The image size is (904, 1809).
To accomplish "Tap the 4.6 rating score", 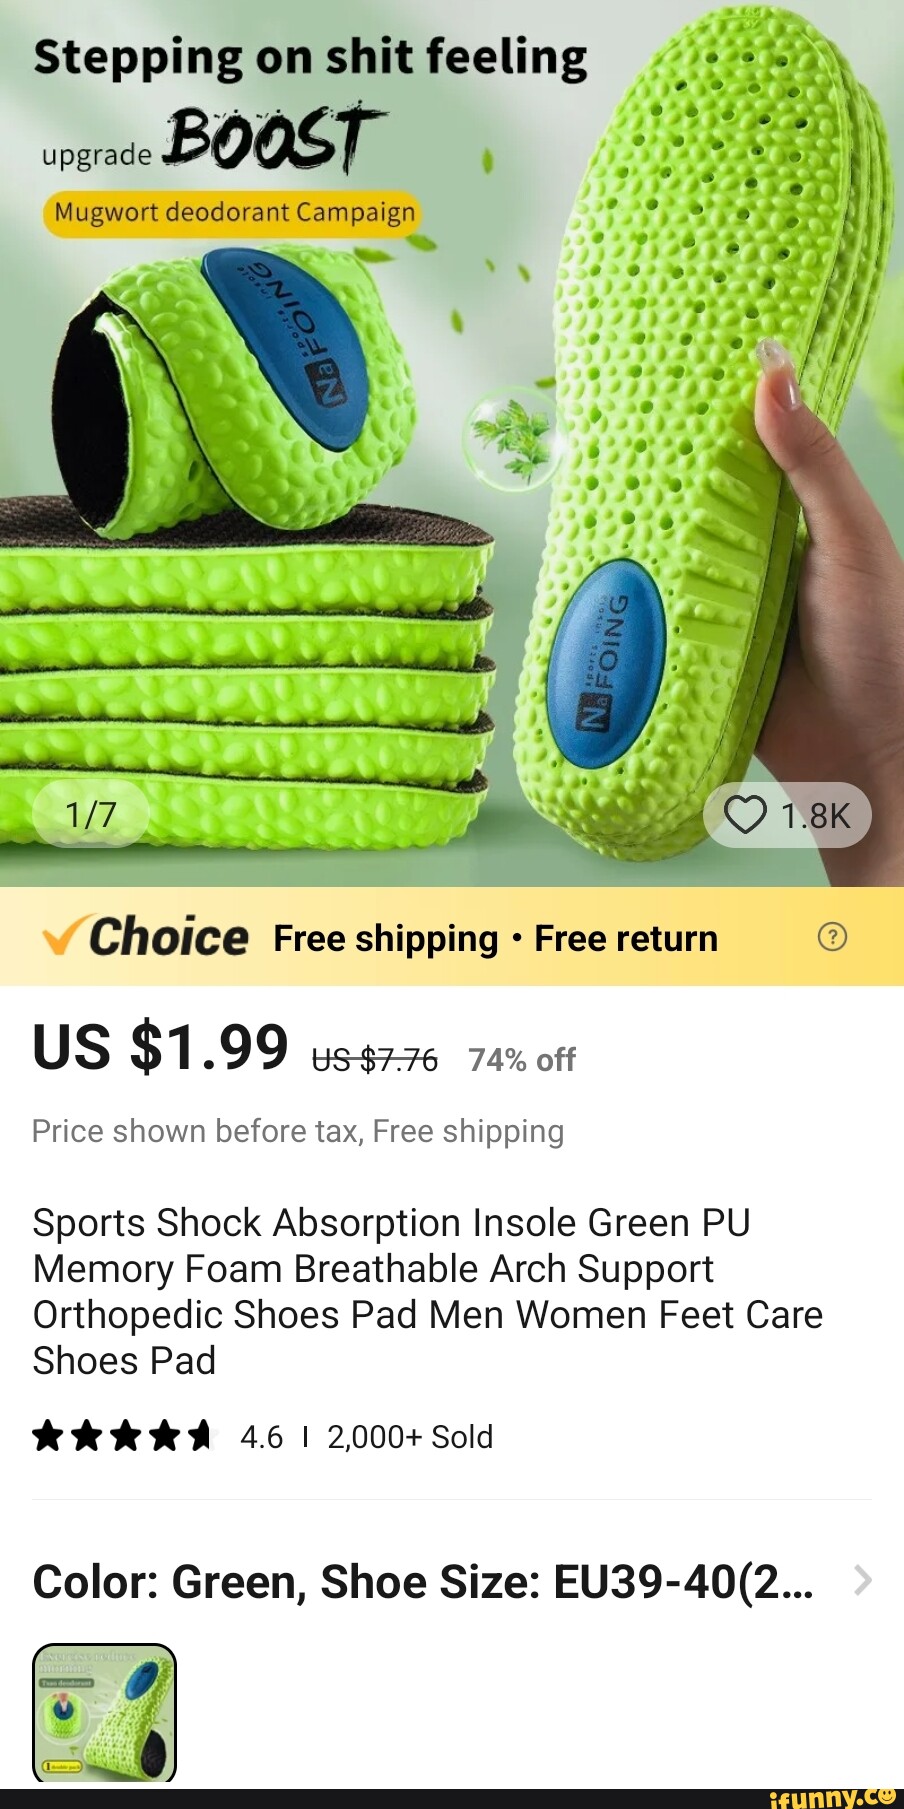I will coord(262,1437).
